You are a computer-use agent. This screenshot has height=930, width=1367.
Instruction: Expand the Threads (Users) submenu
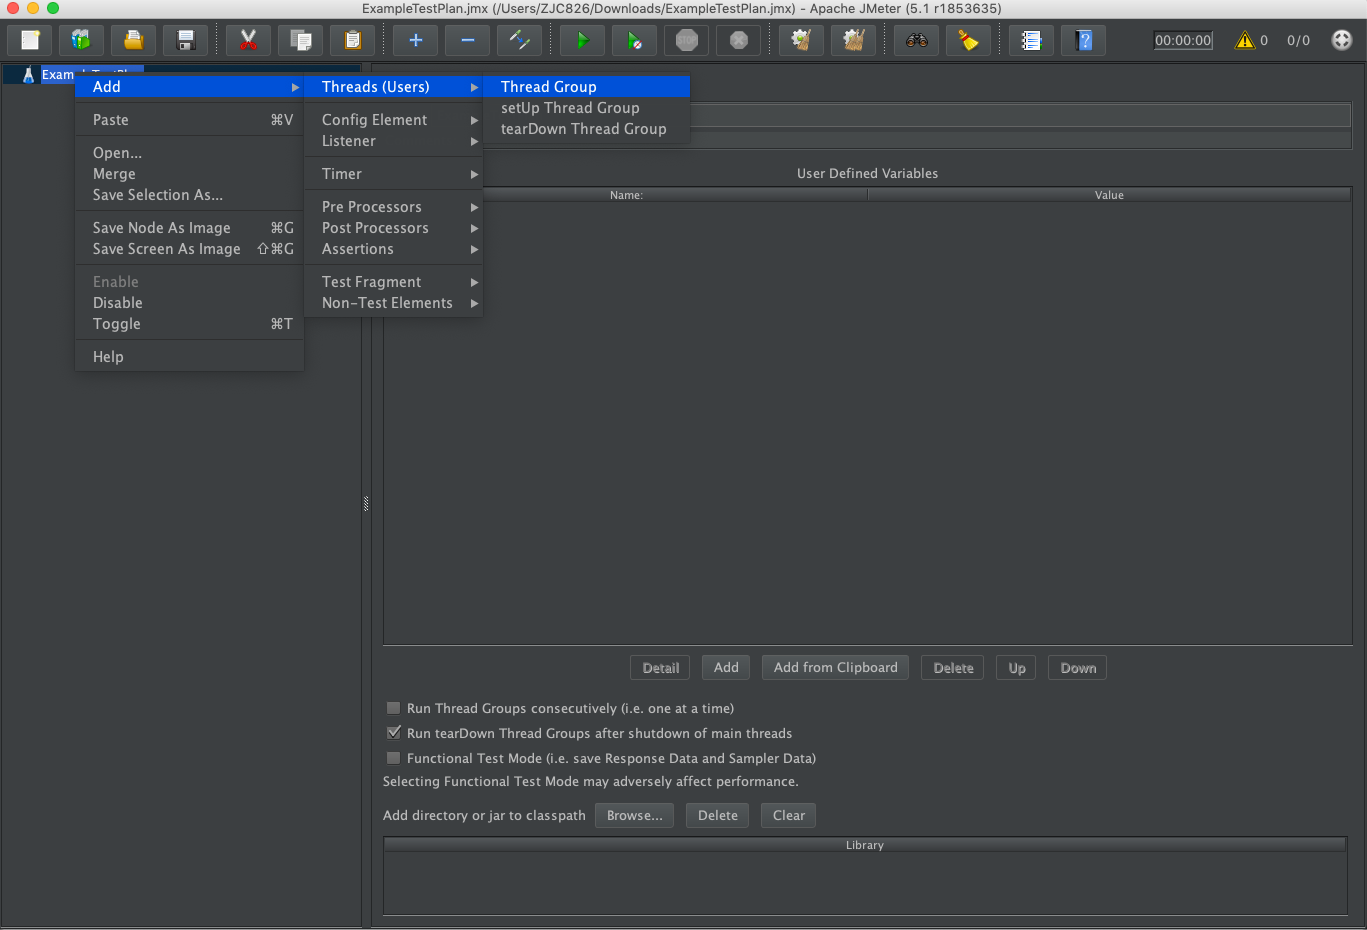(393, 87)
